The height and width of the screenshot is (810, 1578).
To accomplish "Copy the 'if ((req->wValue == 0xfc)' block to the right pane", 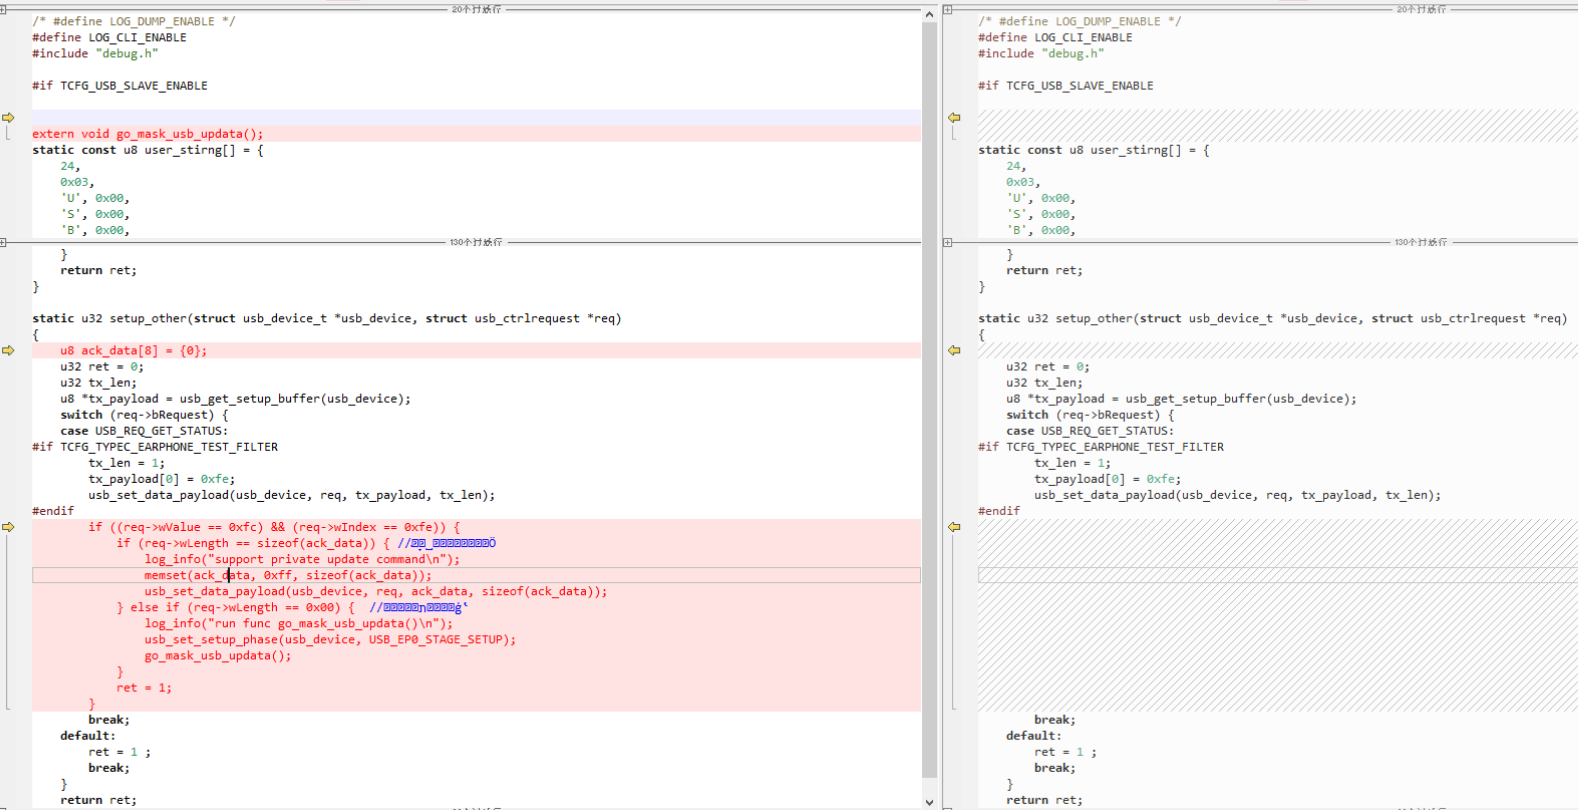I will click(x=8, y=527).
